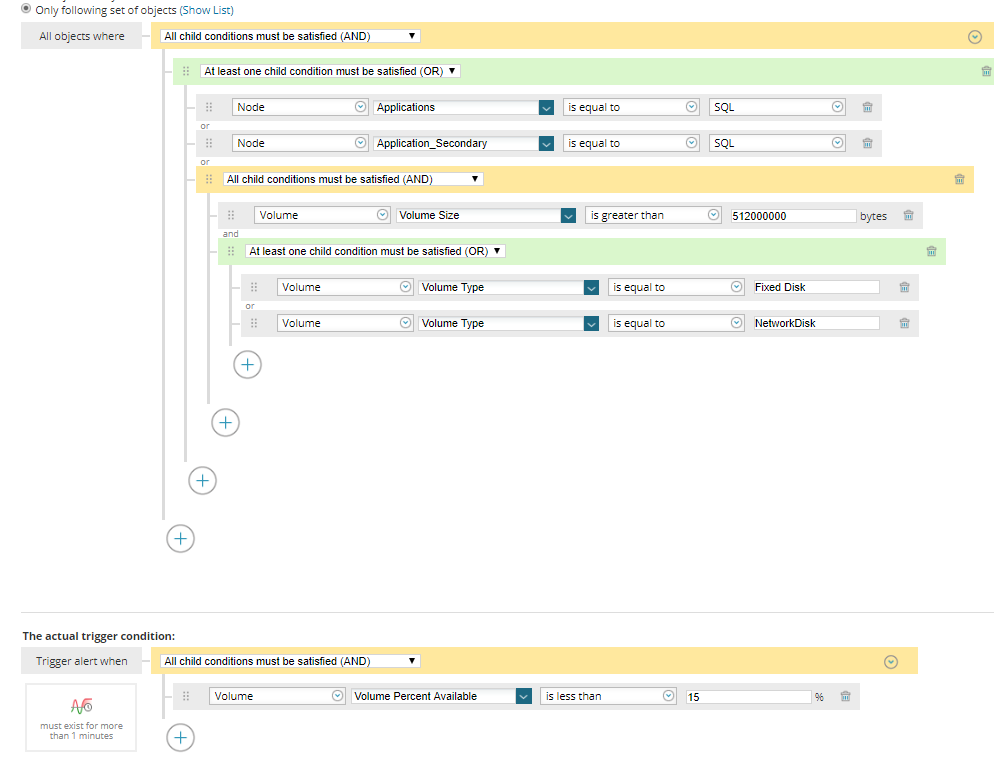Open Volume Percent Available field dropdown
This screenshot has width=994, height=759.
(x=523, y=696)
